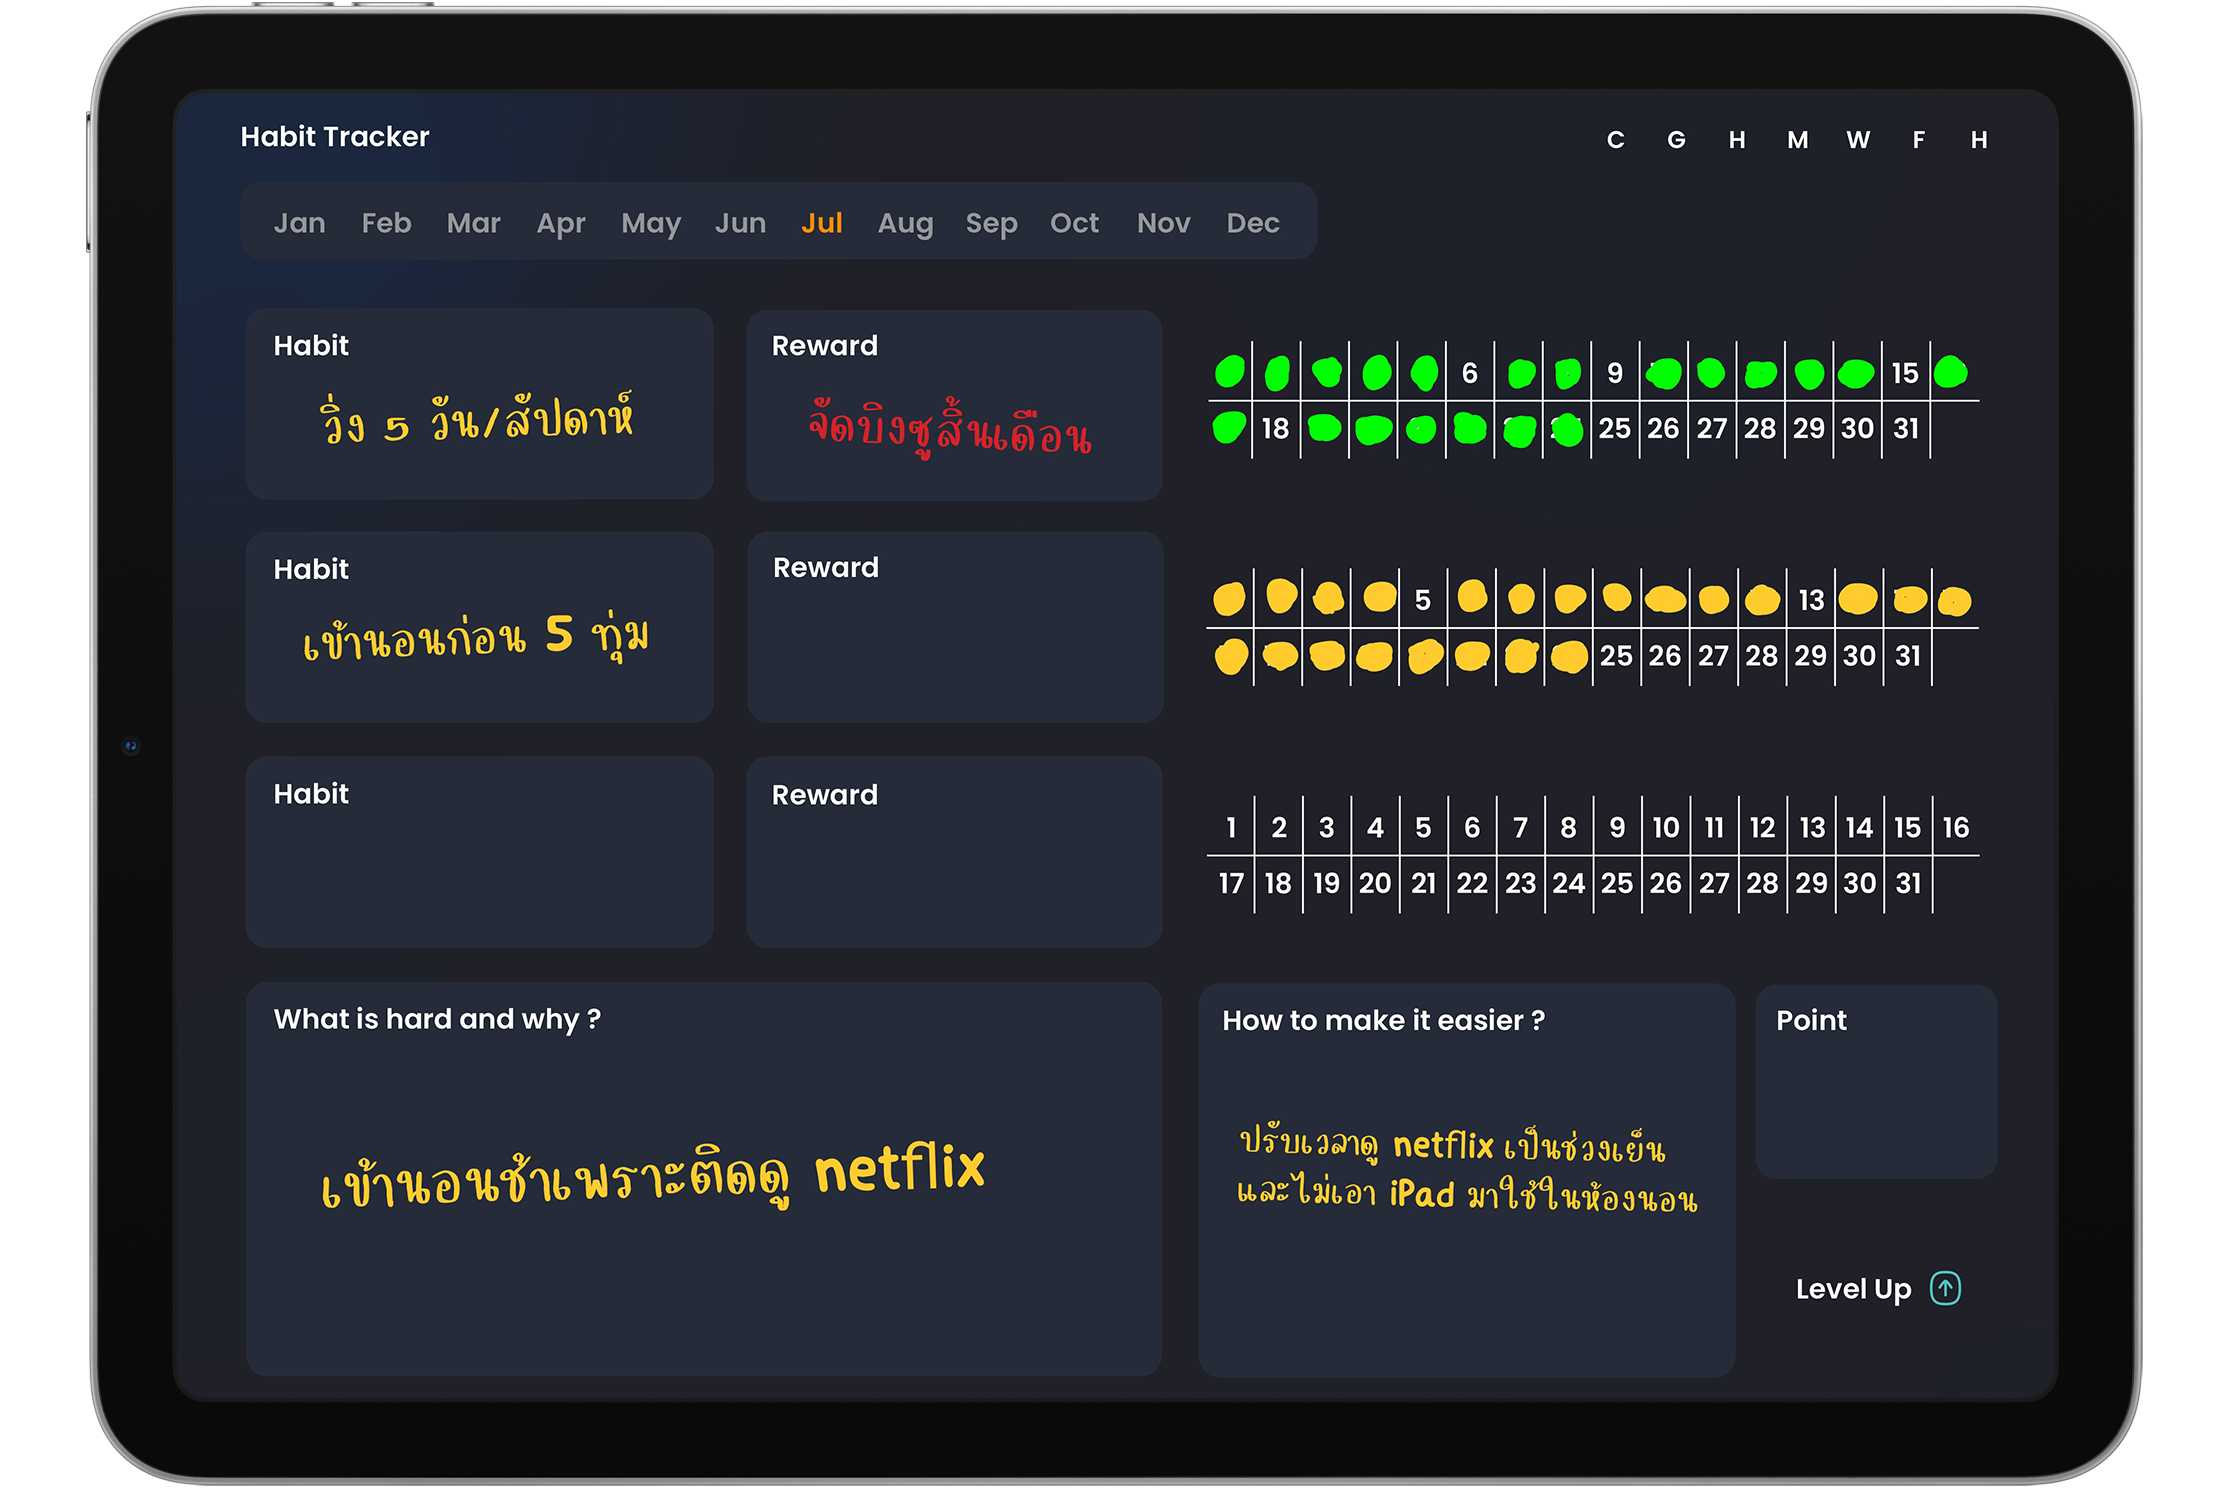Check day 1 in third habit tracker
The width and height of the screenshot is (2240, 1488).
pos(1231,828)
